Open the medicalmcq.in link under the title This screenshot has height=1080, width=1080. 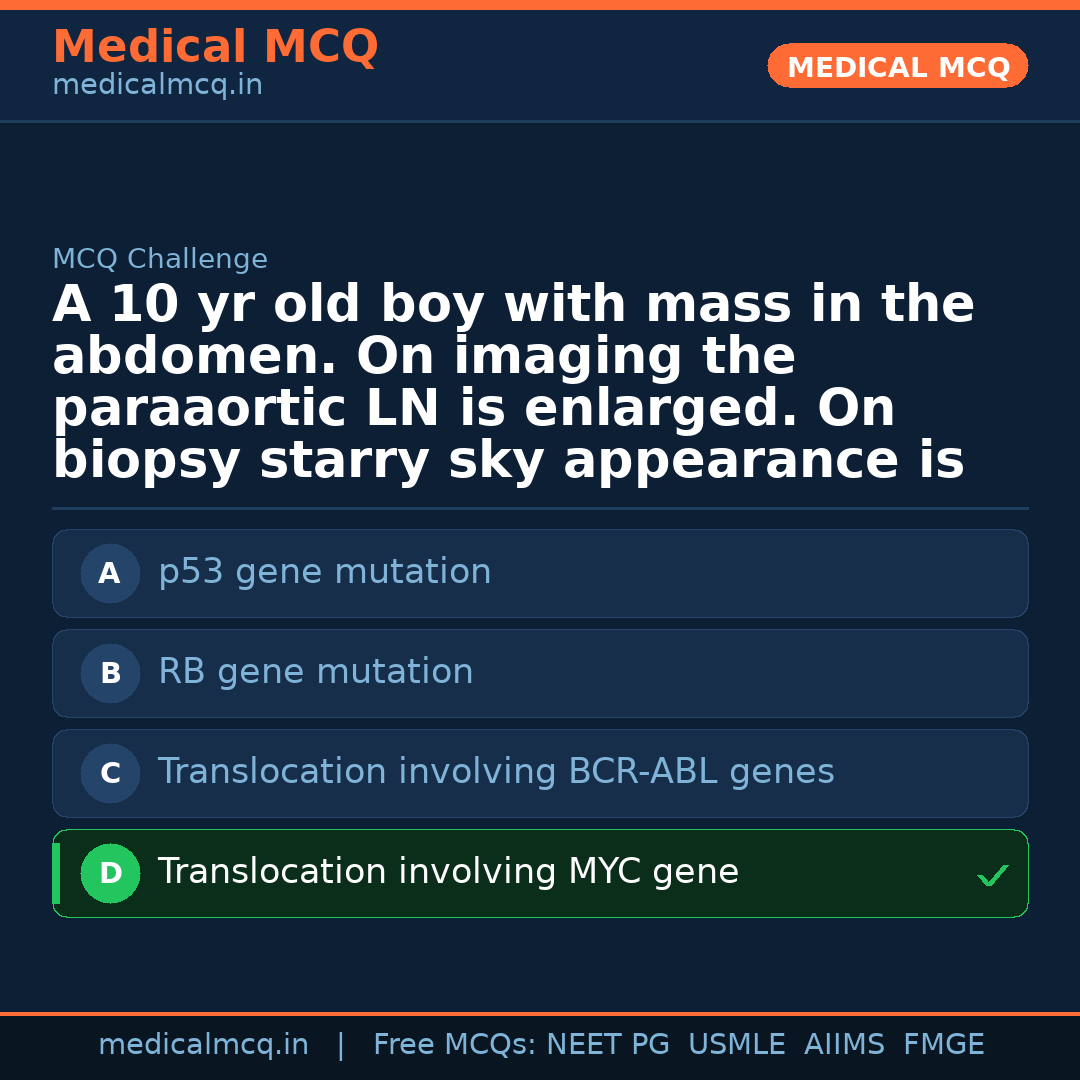tap(157, 86)
